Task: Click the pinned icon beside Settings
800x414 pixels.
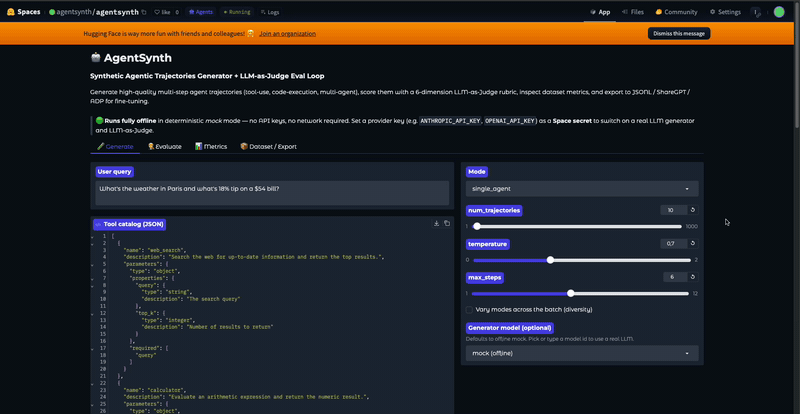Action: pyautogui.click(x=757, y=12)
